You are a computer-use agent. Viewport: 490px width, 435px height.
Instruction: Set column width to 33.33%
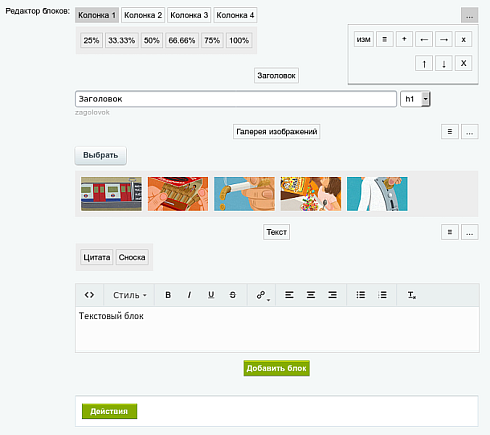(x=122, y=40)
